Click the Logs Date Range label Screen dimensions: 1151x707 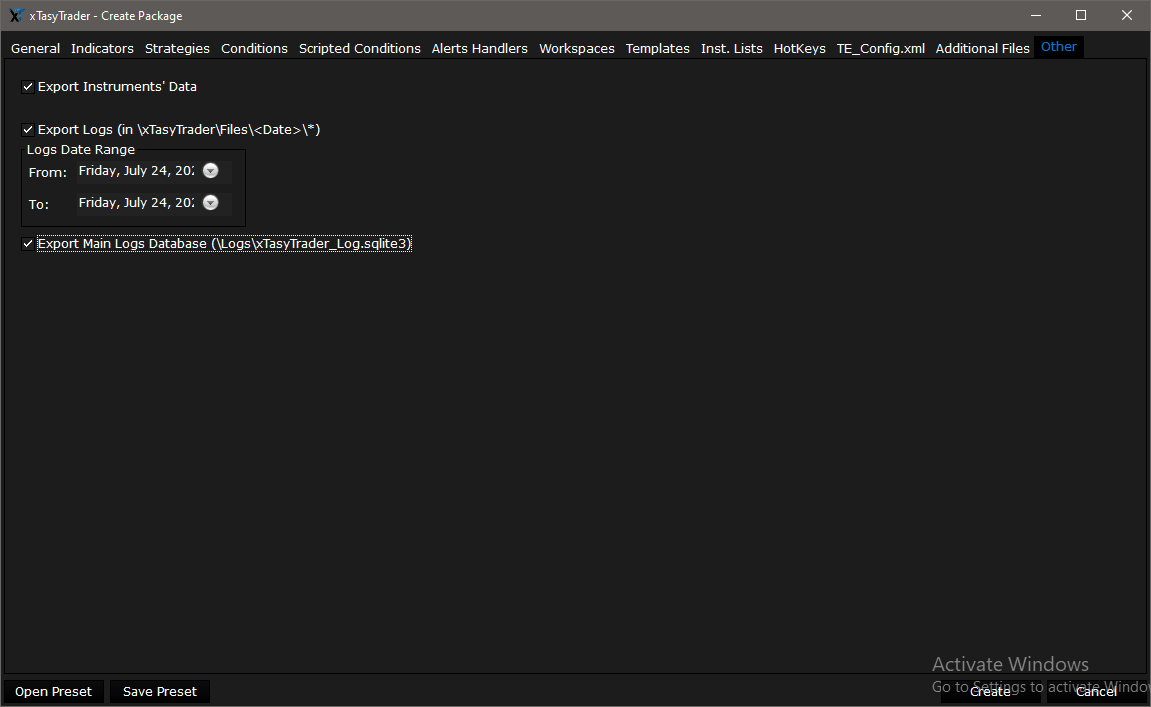coord(81,150)
